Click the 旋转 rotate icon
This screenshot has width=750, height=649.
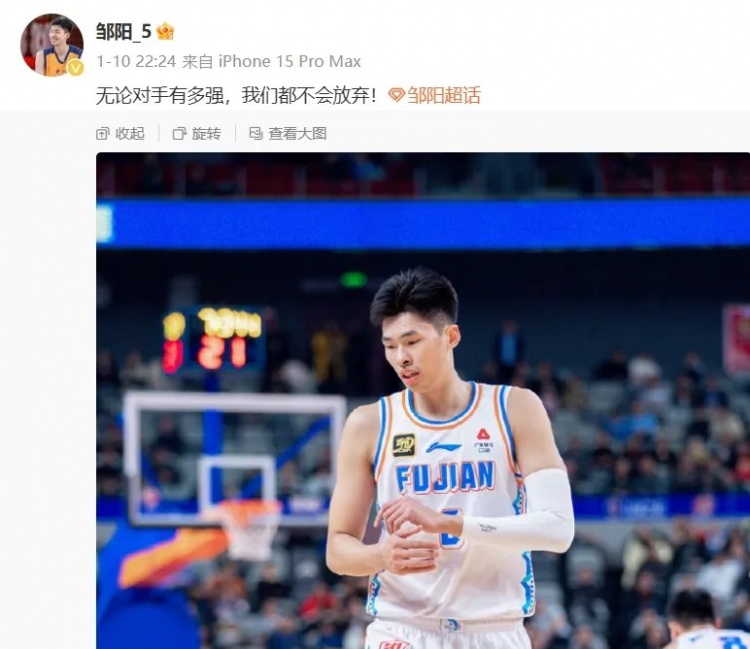click(x=179, y=133)
